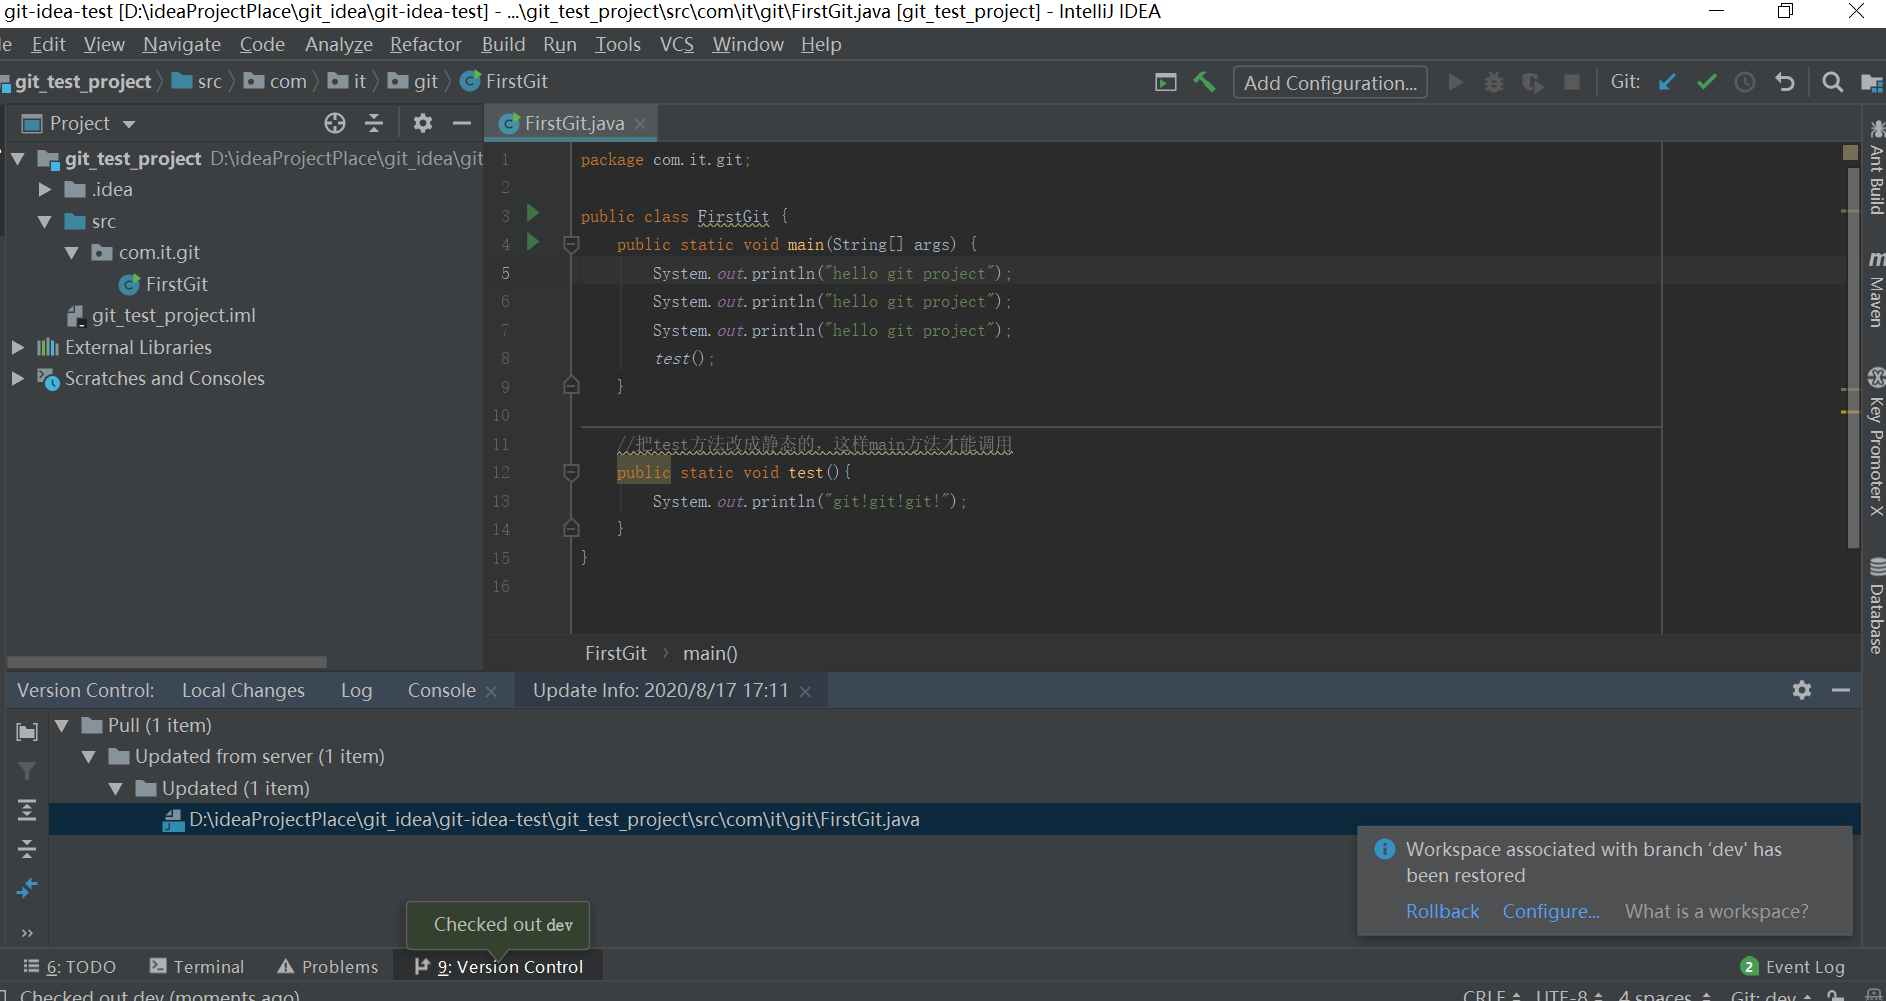Click the src breadcrumb in navigation bar
Screen dimensions: 1886x1001
(x=198, y=81)
